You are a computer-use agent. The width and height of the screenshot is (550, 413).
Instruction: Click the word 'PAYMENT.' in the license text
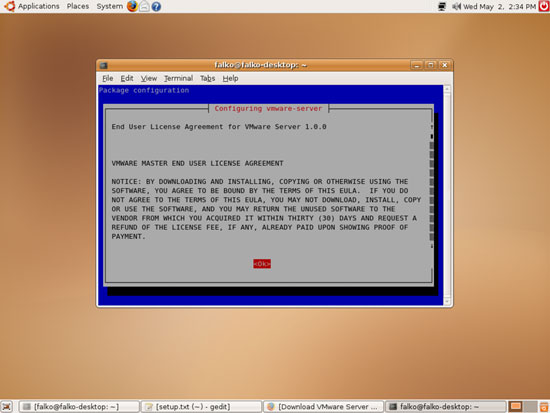[128, 237]
